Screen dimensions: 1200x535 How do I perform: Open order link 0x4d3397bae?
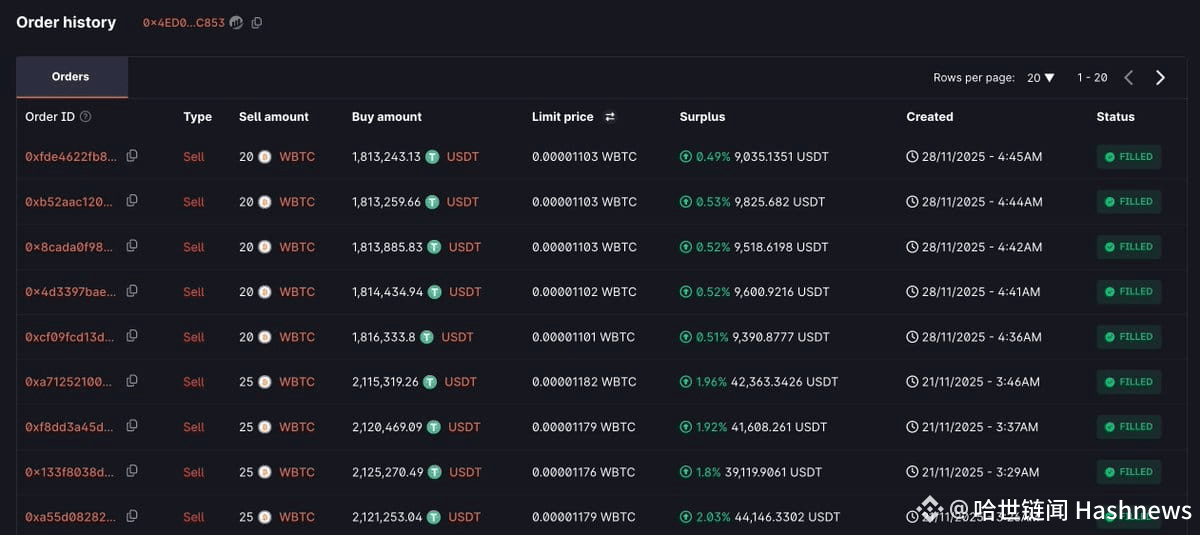click(70, 292)
